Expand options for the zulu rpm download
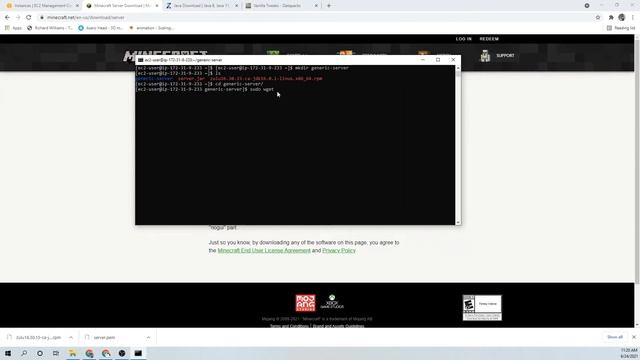The width and height of the screenshot is (640, 360). pos(71,338)
